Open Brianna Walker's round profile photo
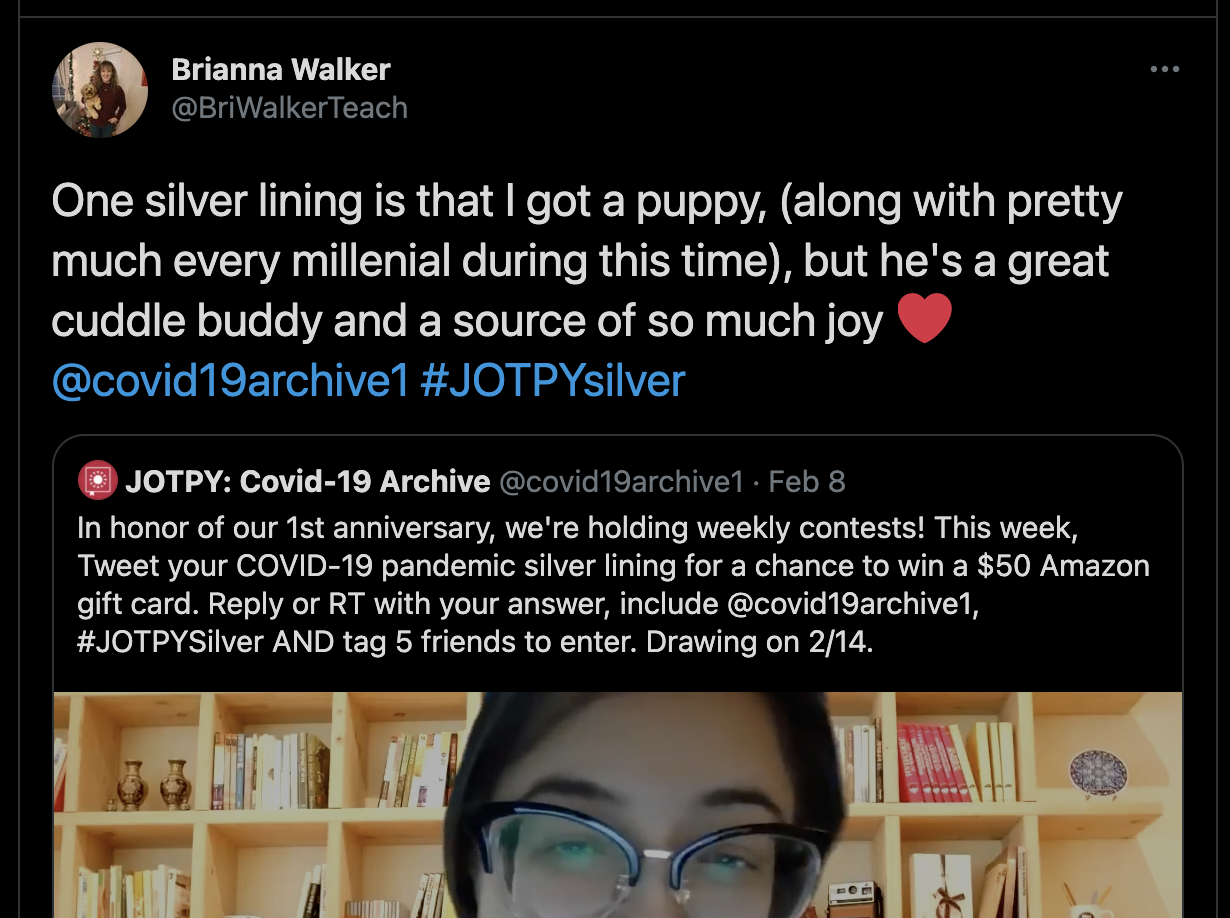 pos(100,90)
